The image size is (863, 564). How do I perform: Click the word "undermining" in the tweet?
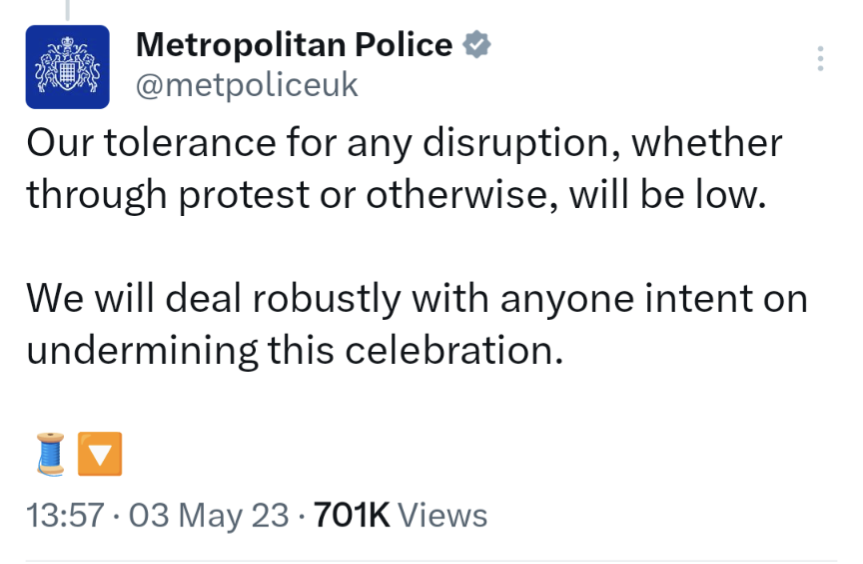[142, 349]
